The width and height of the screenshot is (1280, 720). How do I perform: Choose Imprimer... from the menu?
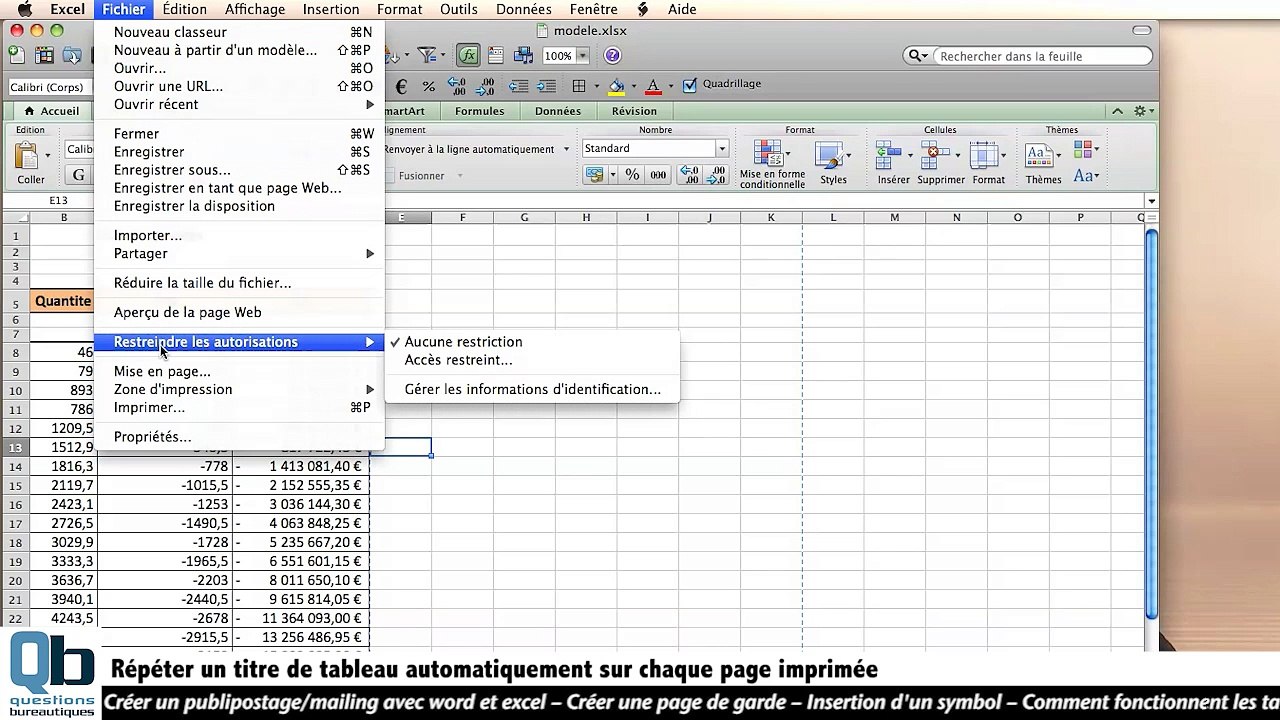coord(240,407)
